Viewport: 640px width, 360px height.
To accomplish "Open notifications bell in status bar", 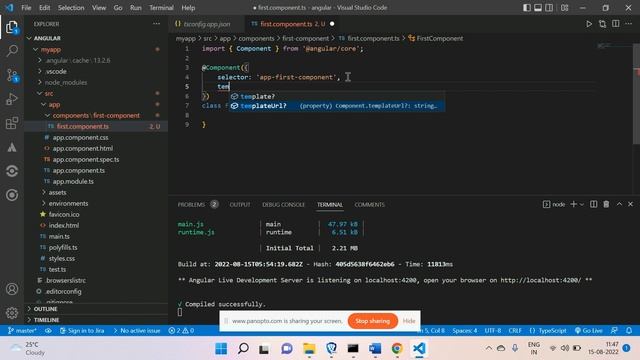I will click(x=629, y=330).
